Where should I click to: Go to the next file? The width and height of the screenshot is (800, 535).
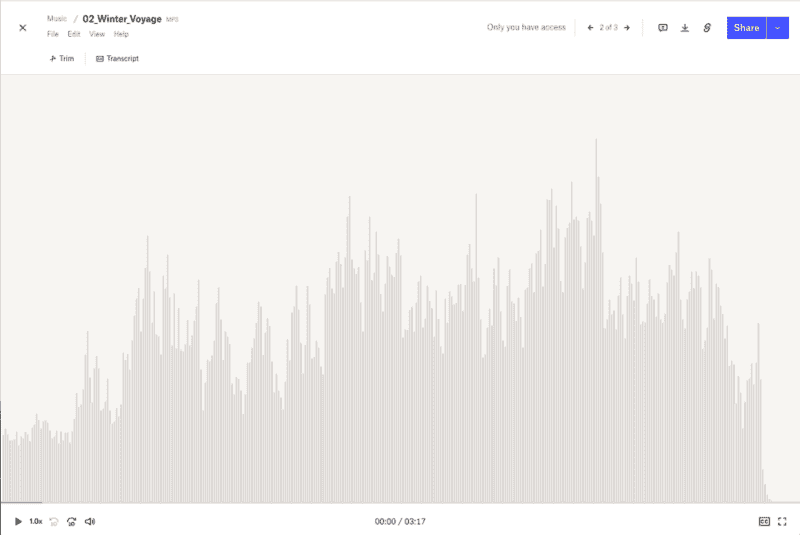click(x=627, y=28)
